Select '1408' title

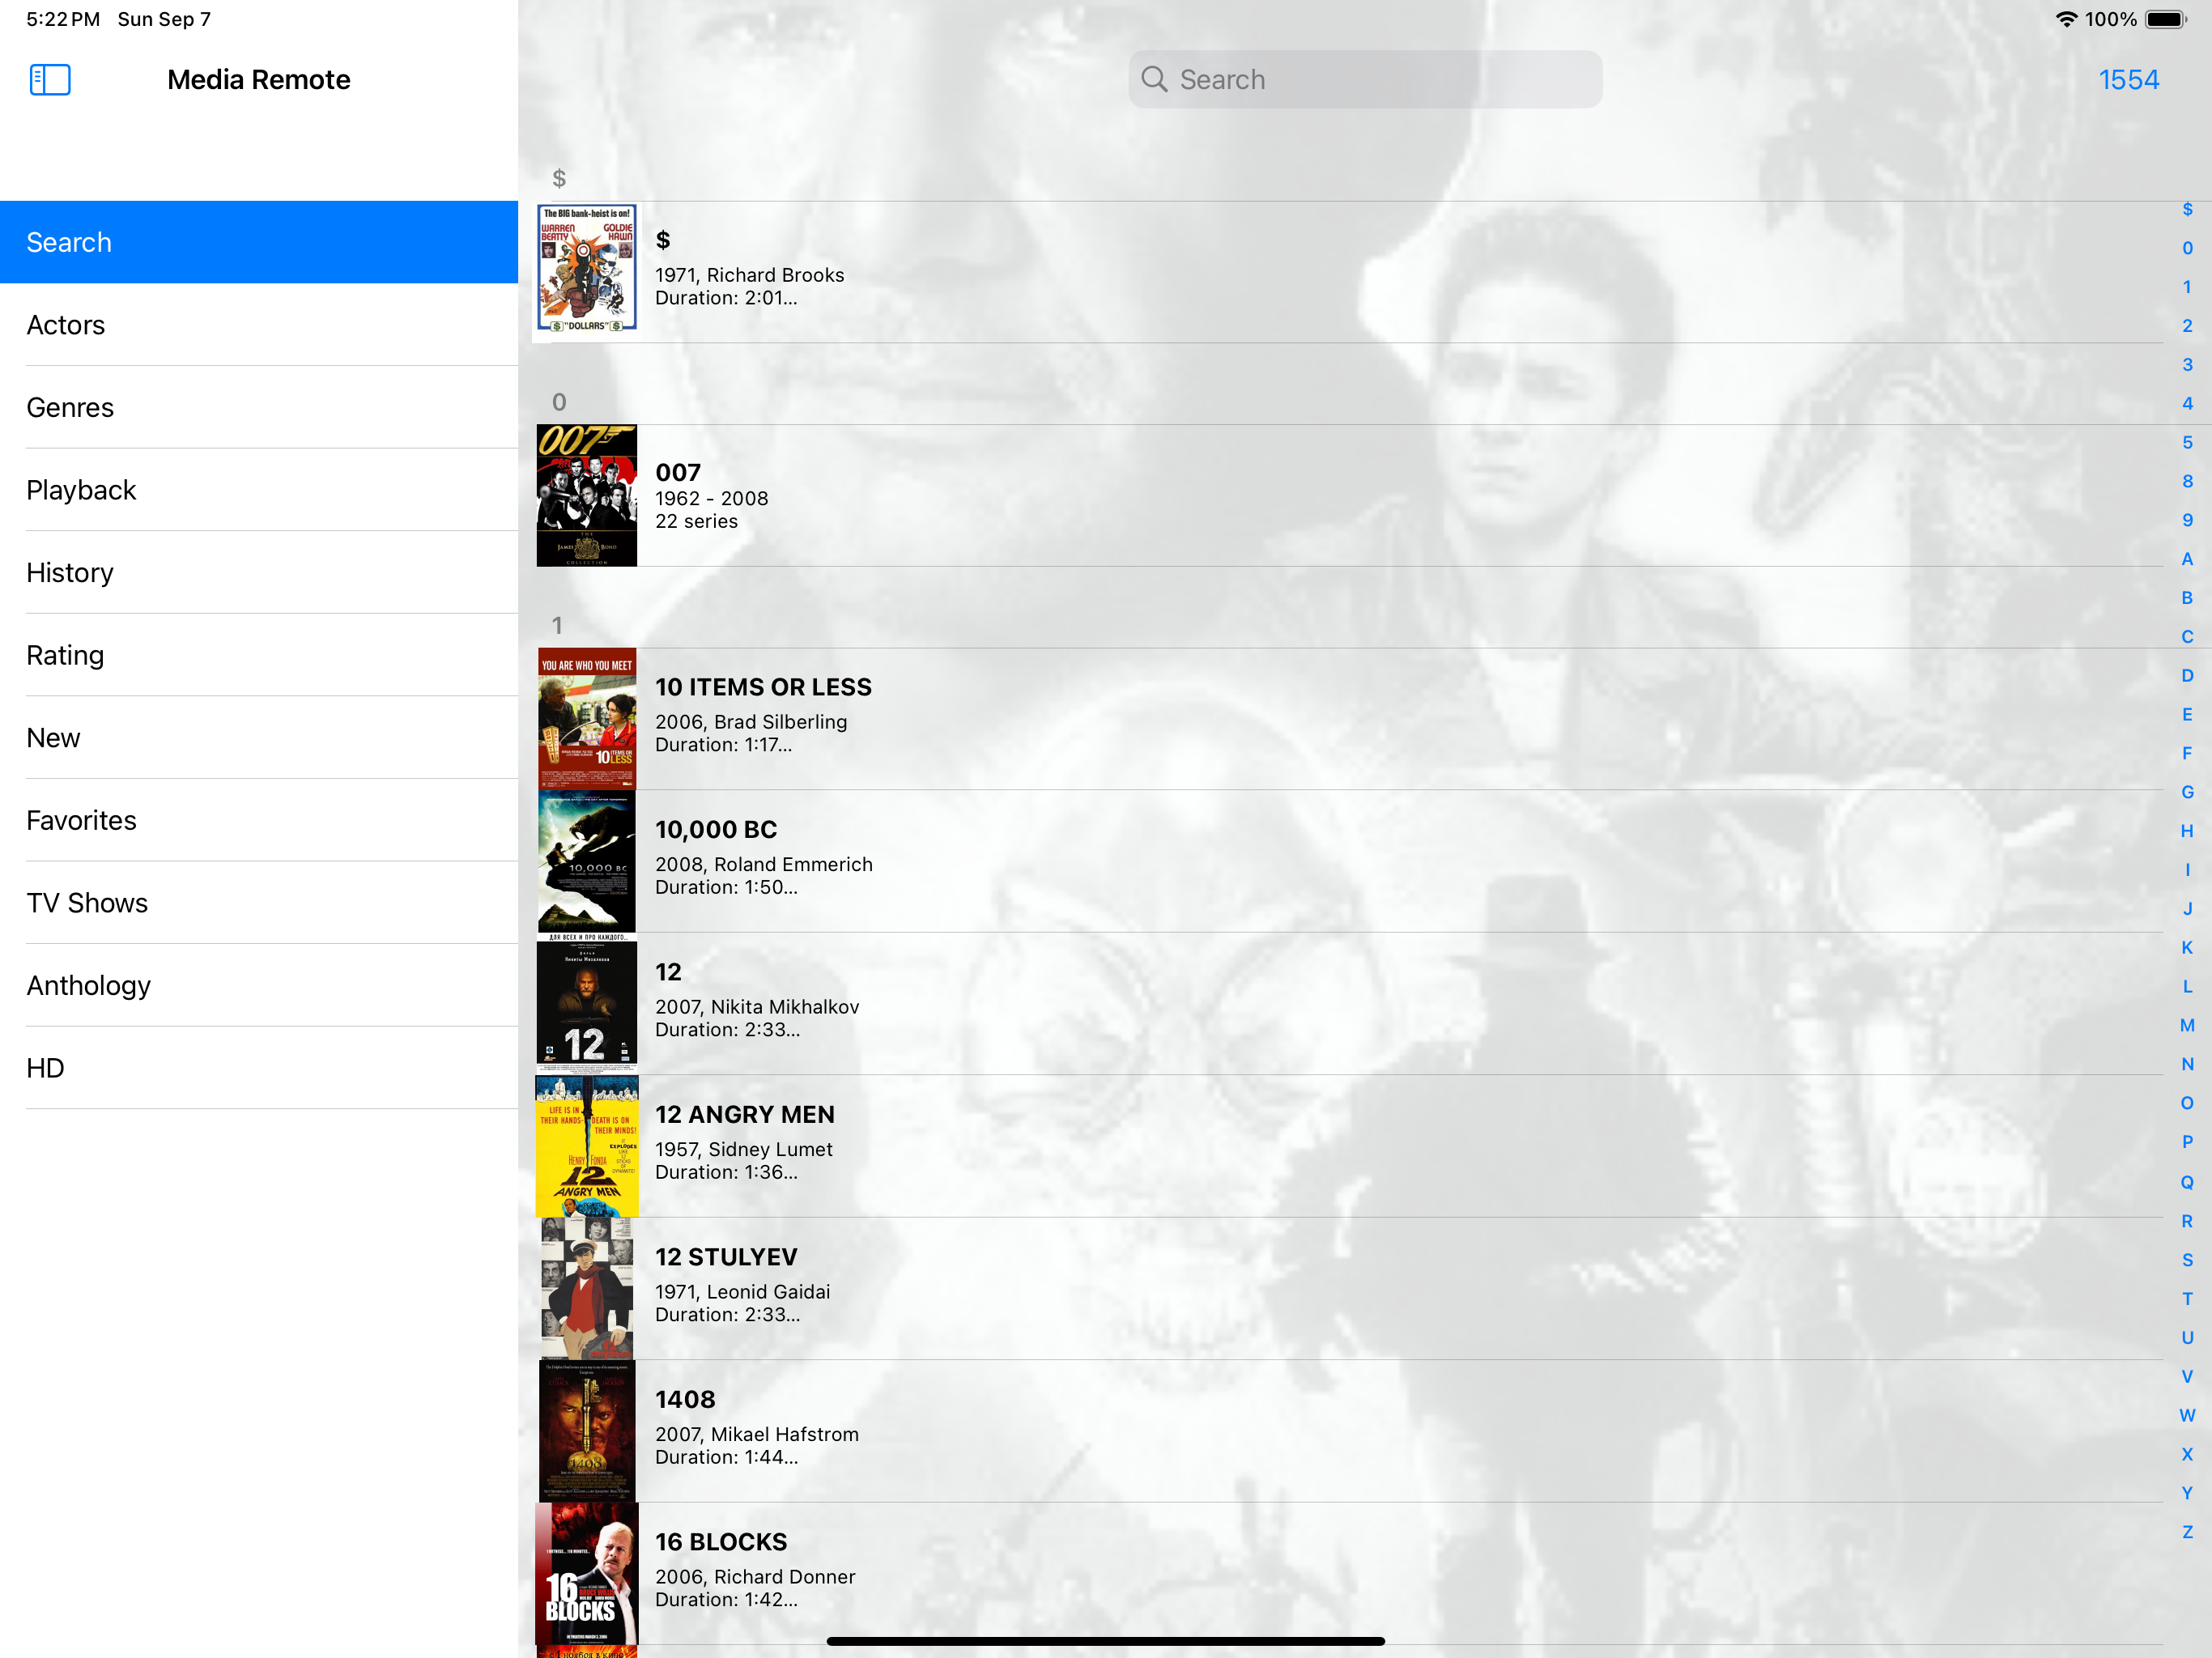[685, 1399]
